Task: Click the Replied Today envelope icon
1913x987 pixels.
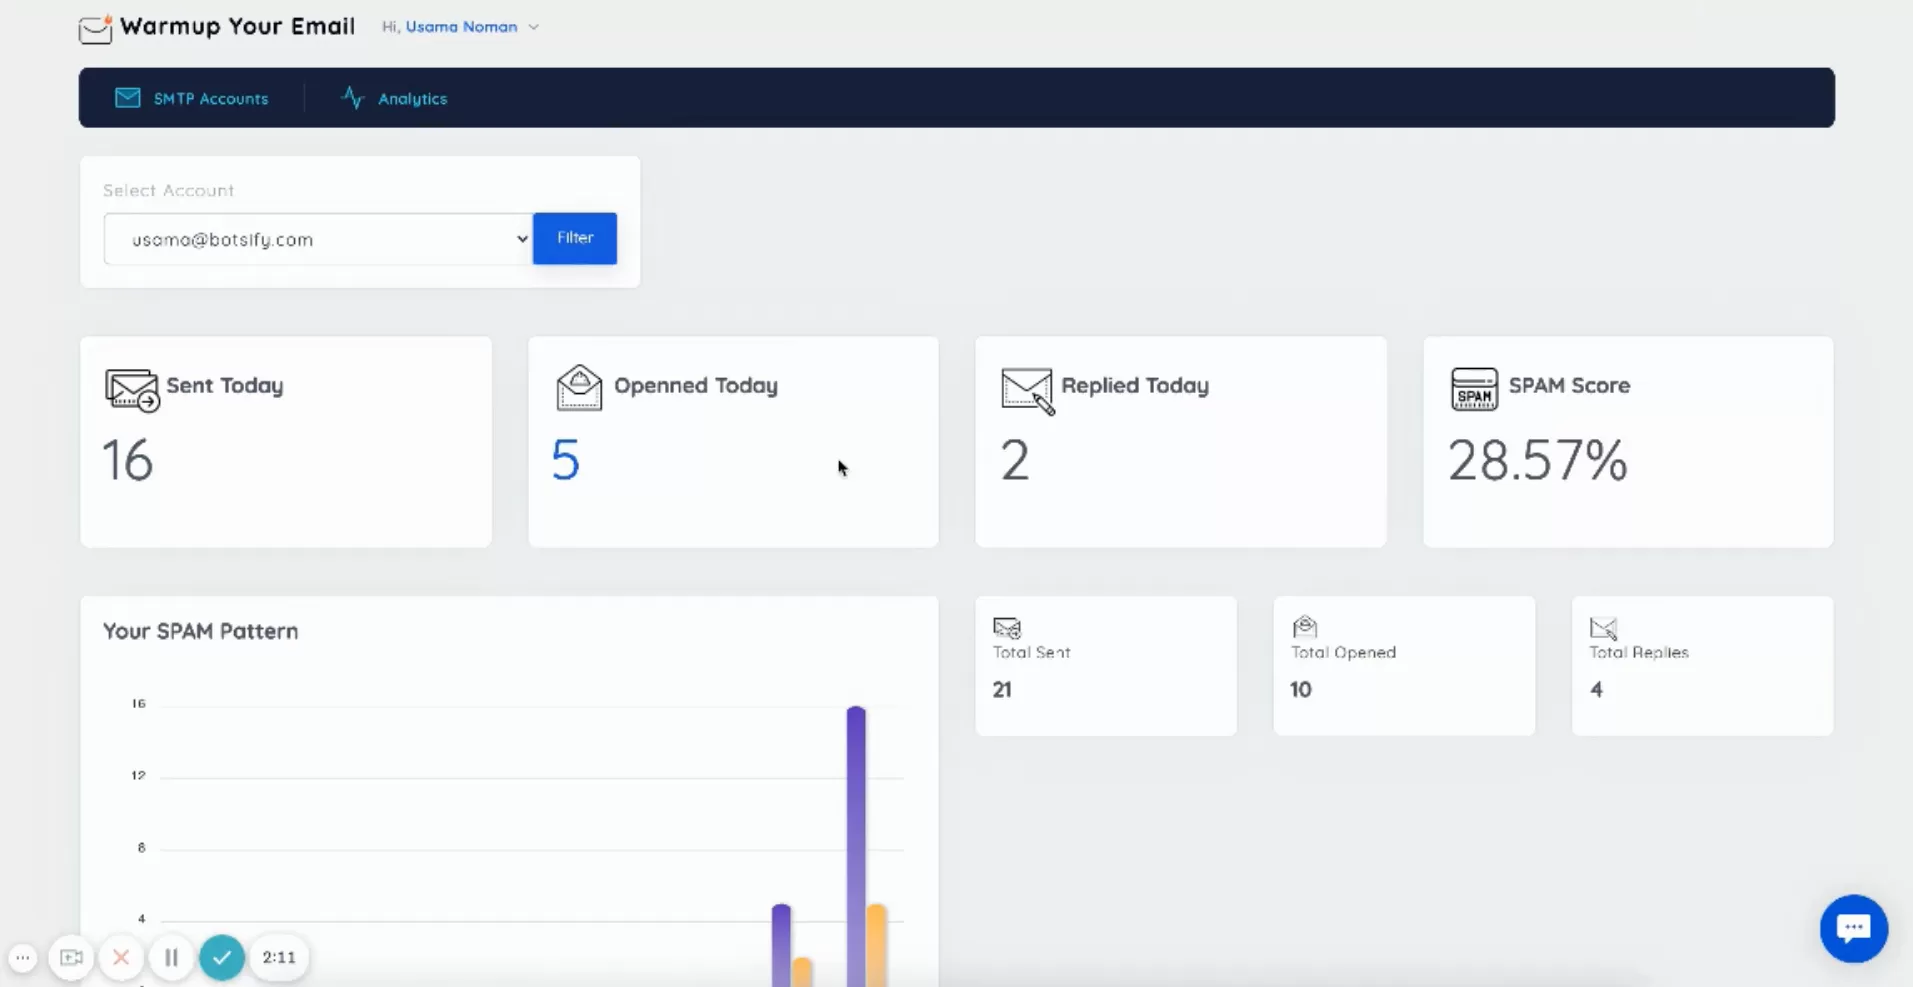Action: point(1025,390)
